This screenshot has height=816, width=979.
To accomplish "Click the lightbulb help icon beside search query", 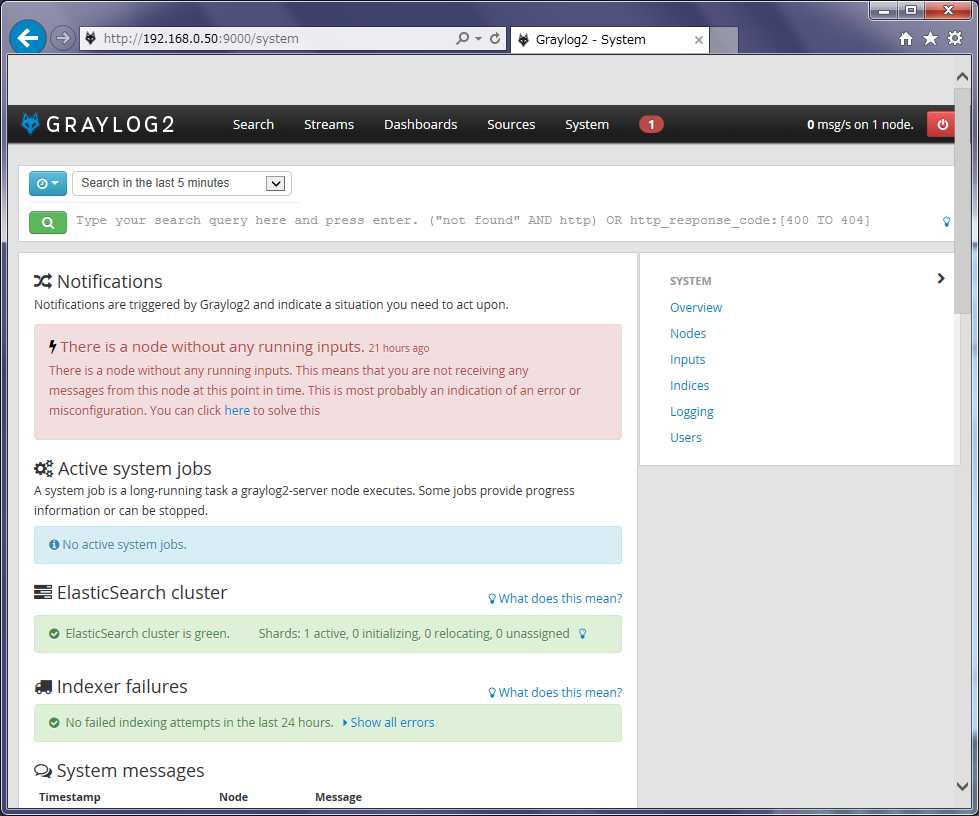I will coord(947,222).
